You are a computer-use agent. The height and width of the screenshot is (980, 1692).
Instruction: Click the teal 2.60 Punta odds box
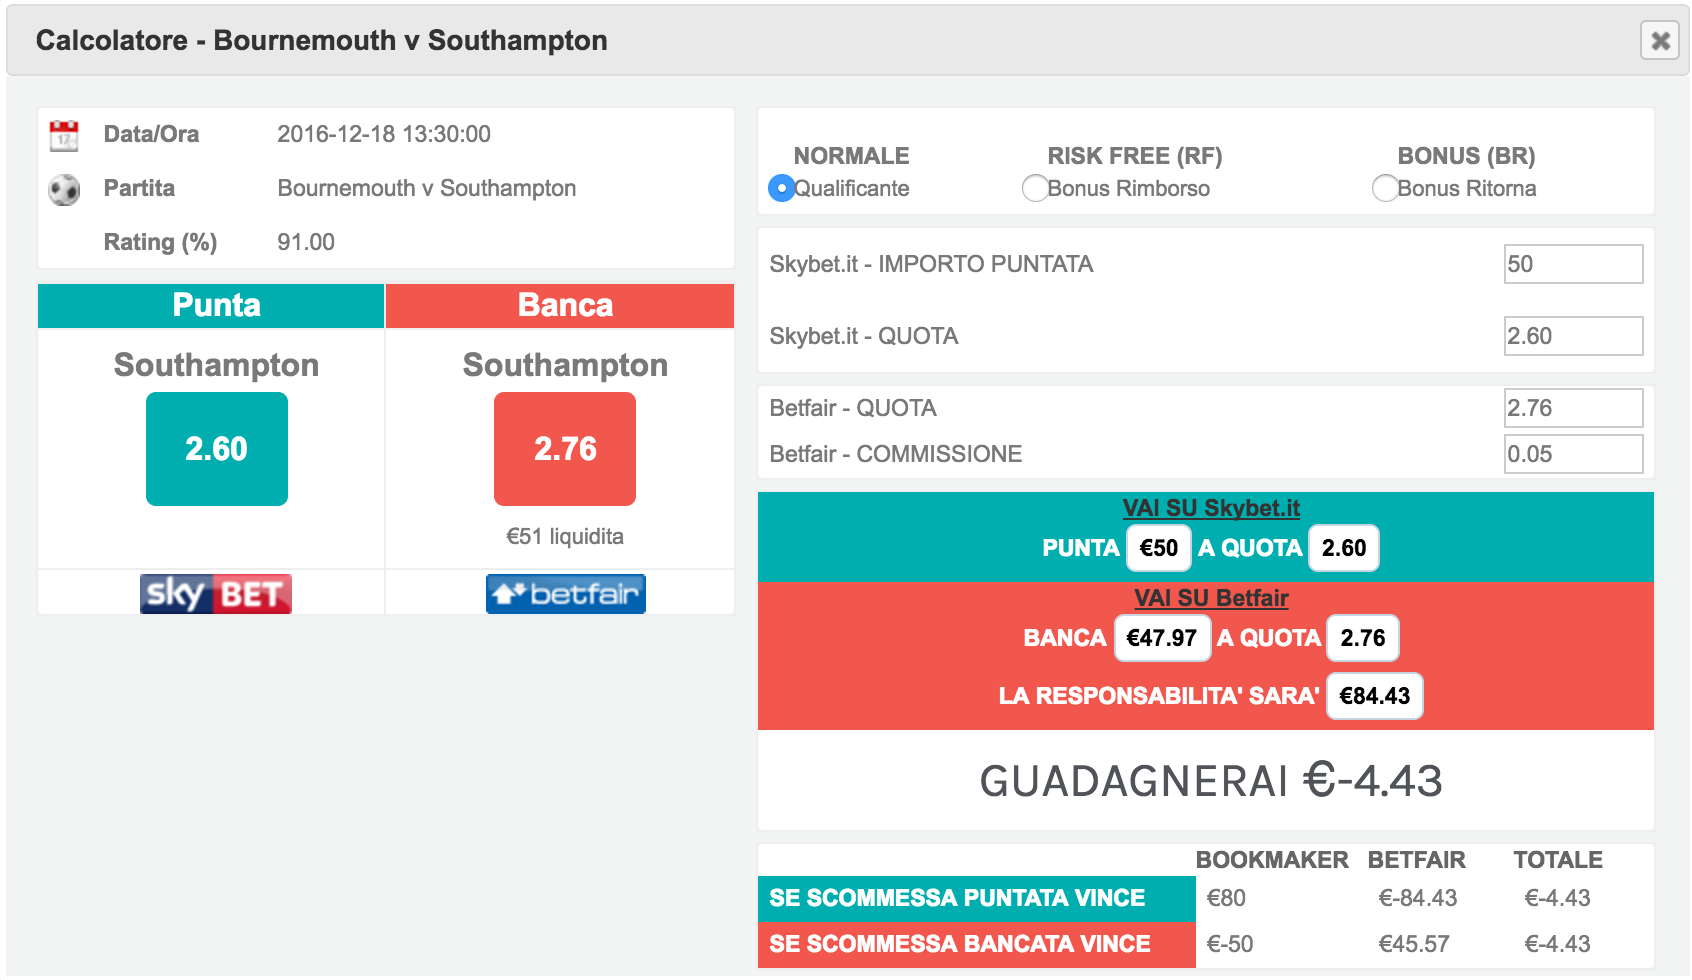click(216, 449)
